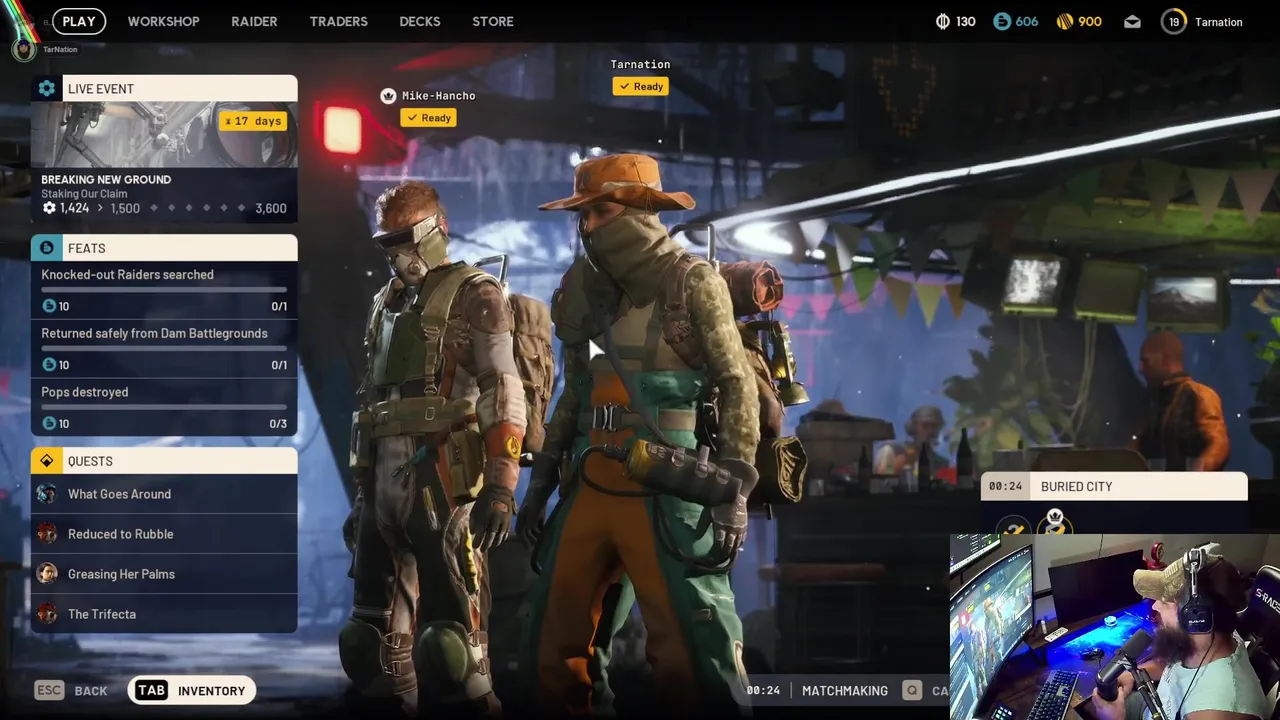This screenshot has width=1280, height=720.
Task: Click the 17 days timer badge
Action: pyautogui.click(x=253, y=121)
